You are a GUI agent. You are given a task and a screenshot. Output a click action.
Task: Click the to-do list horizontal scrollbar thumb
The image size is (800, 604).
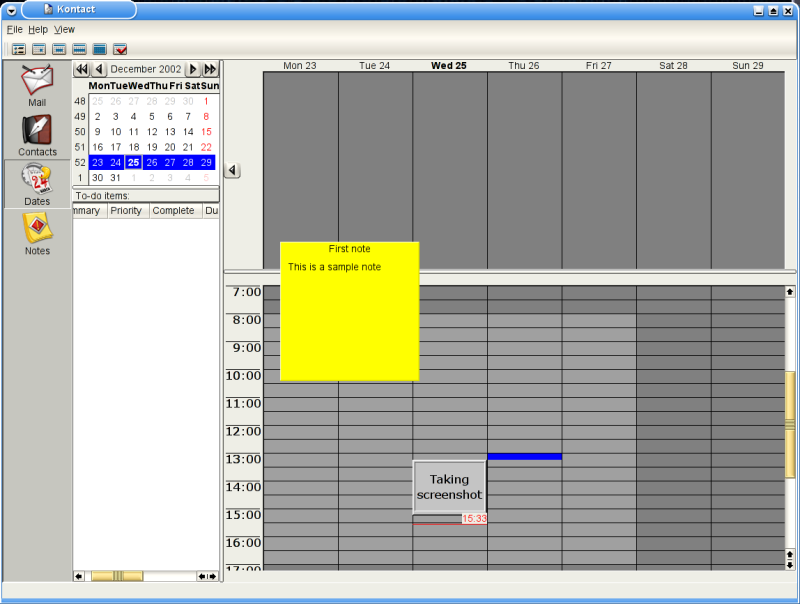(x=117, y=576)
